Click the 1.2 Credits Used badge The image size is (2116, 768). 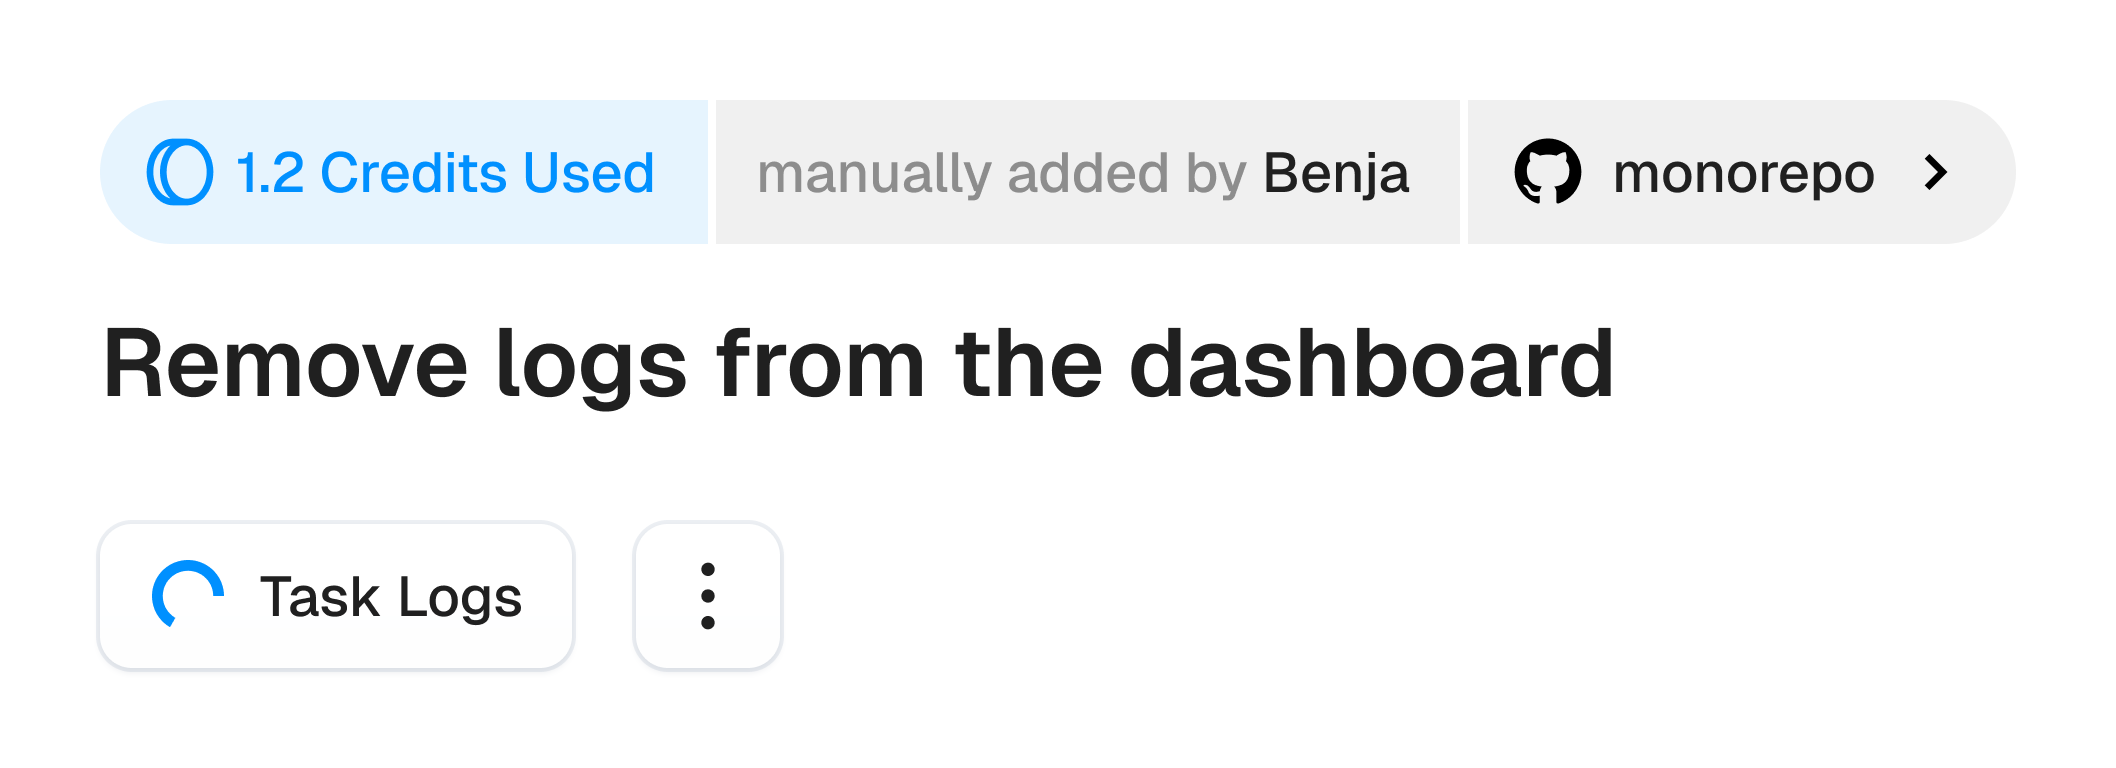click(x=404, y=172)
